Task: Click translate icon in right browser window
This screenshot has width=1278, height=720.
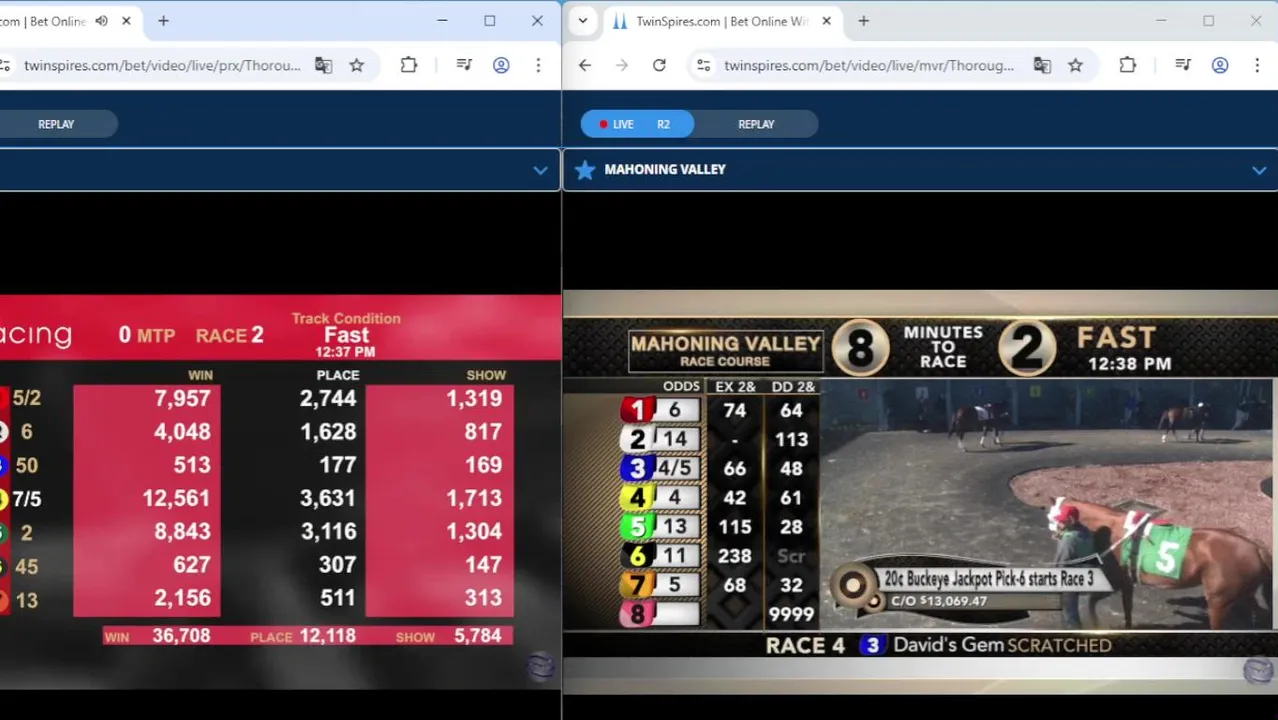Action: pos(1042,65)
